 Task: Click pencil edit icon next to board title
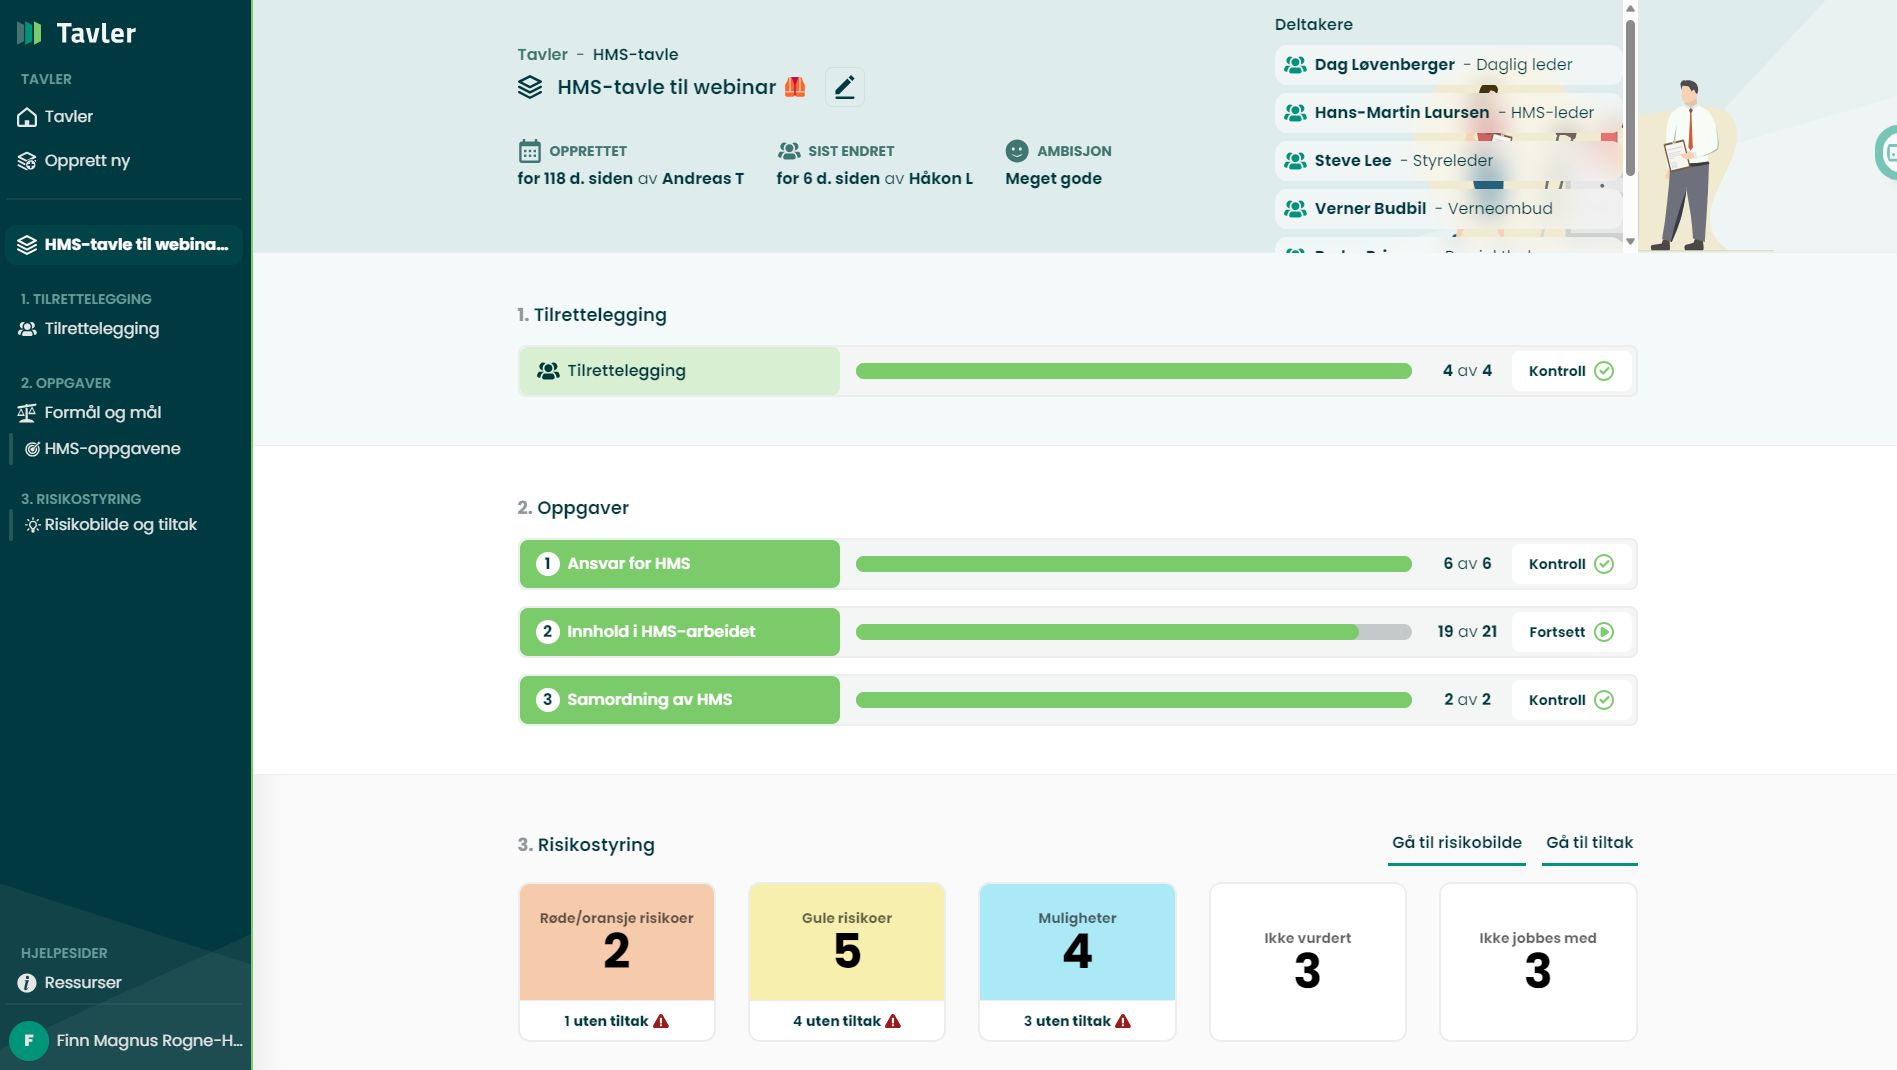coord(845,88)
